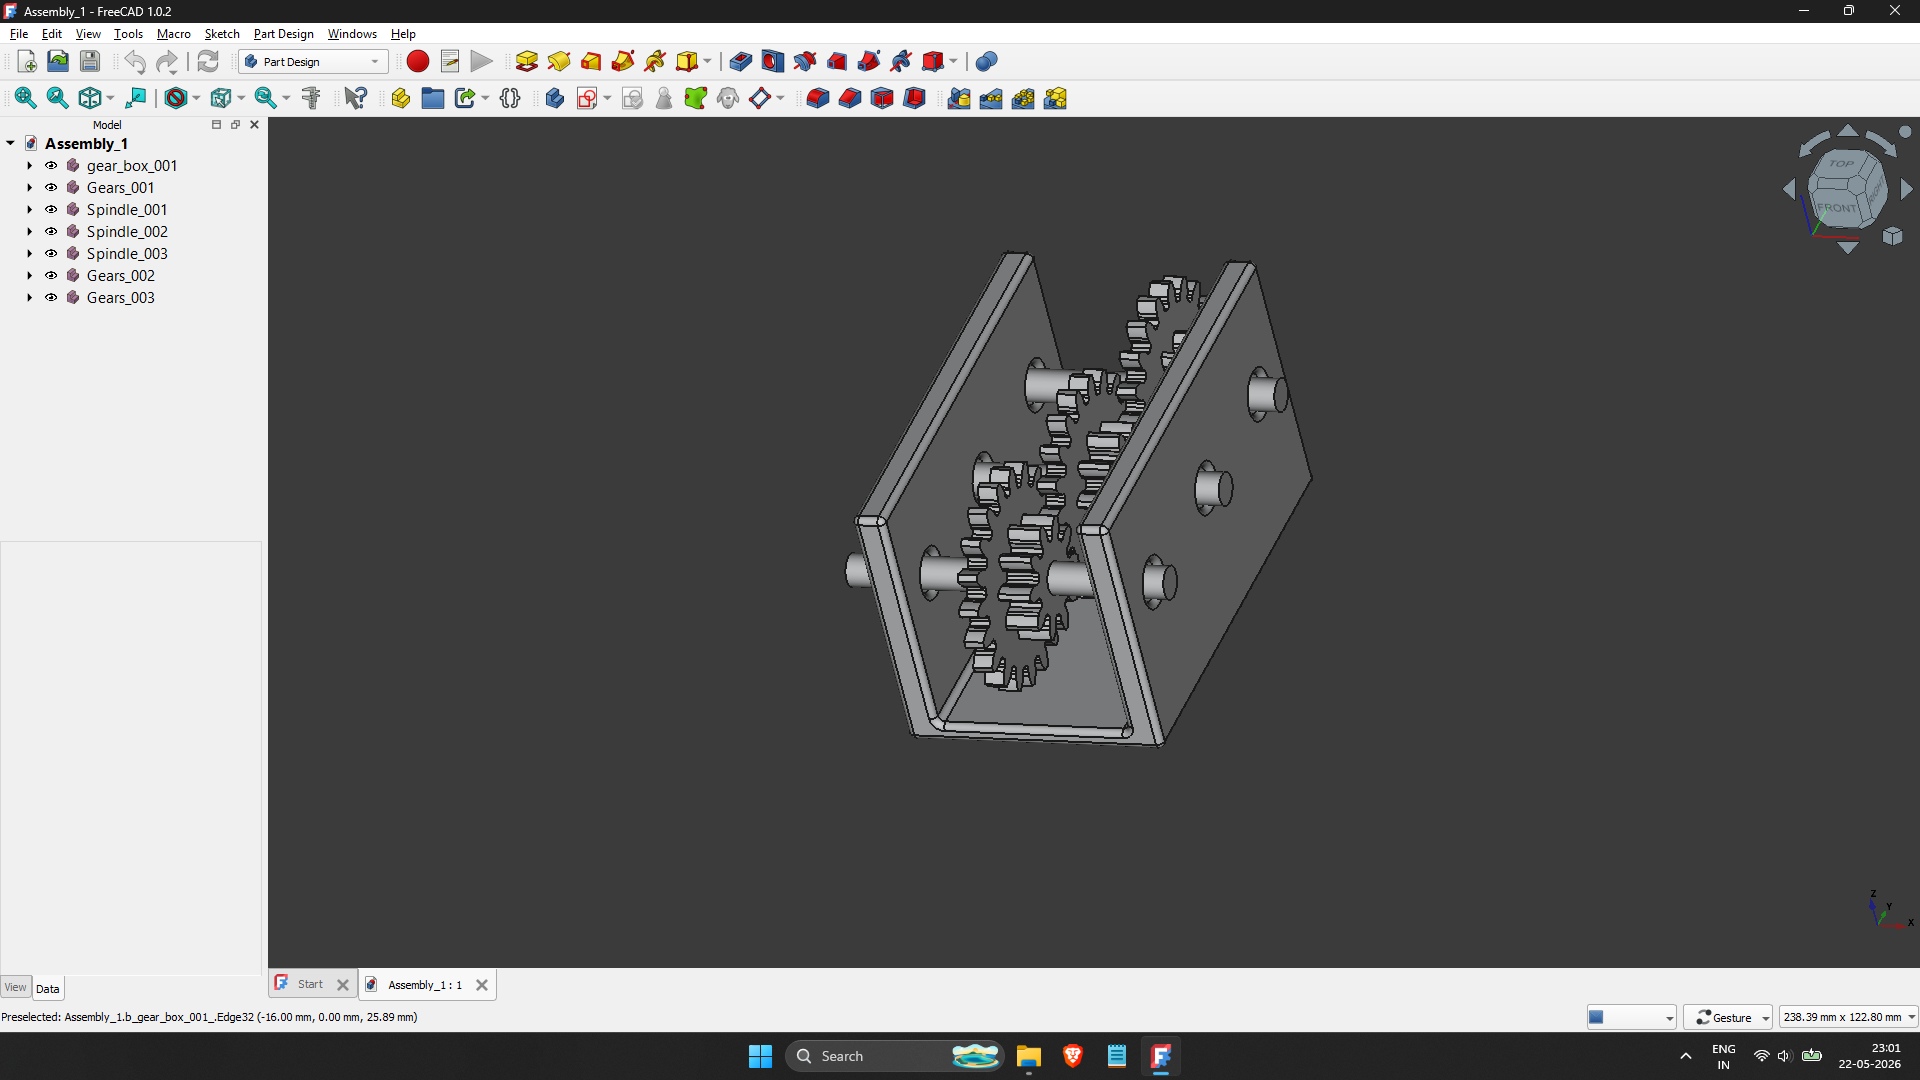Start macro recording with red circle
The height and width of the screenshot is (1080, 1920).
418,62
